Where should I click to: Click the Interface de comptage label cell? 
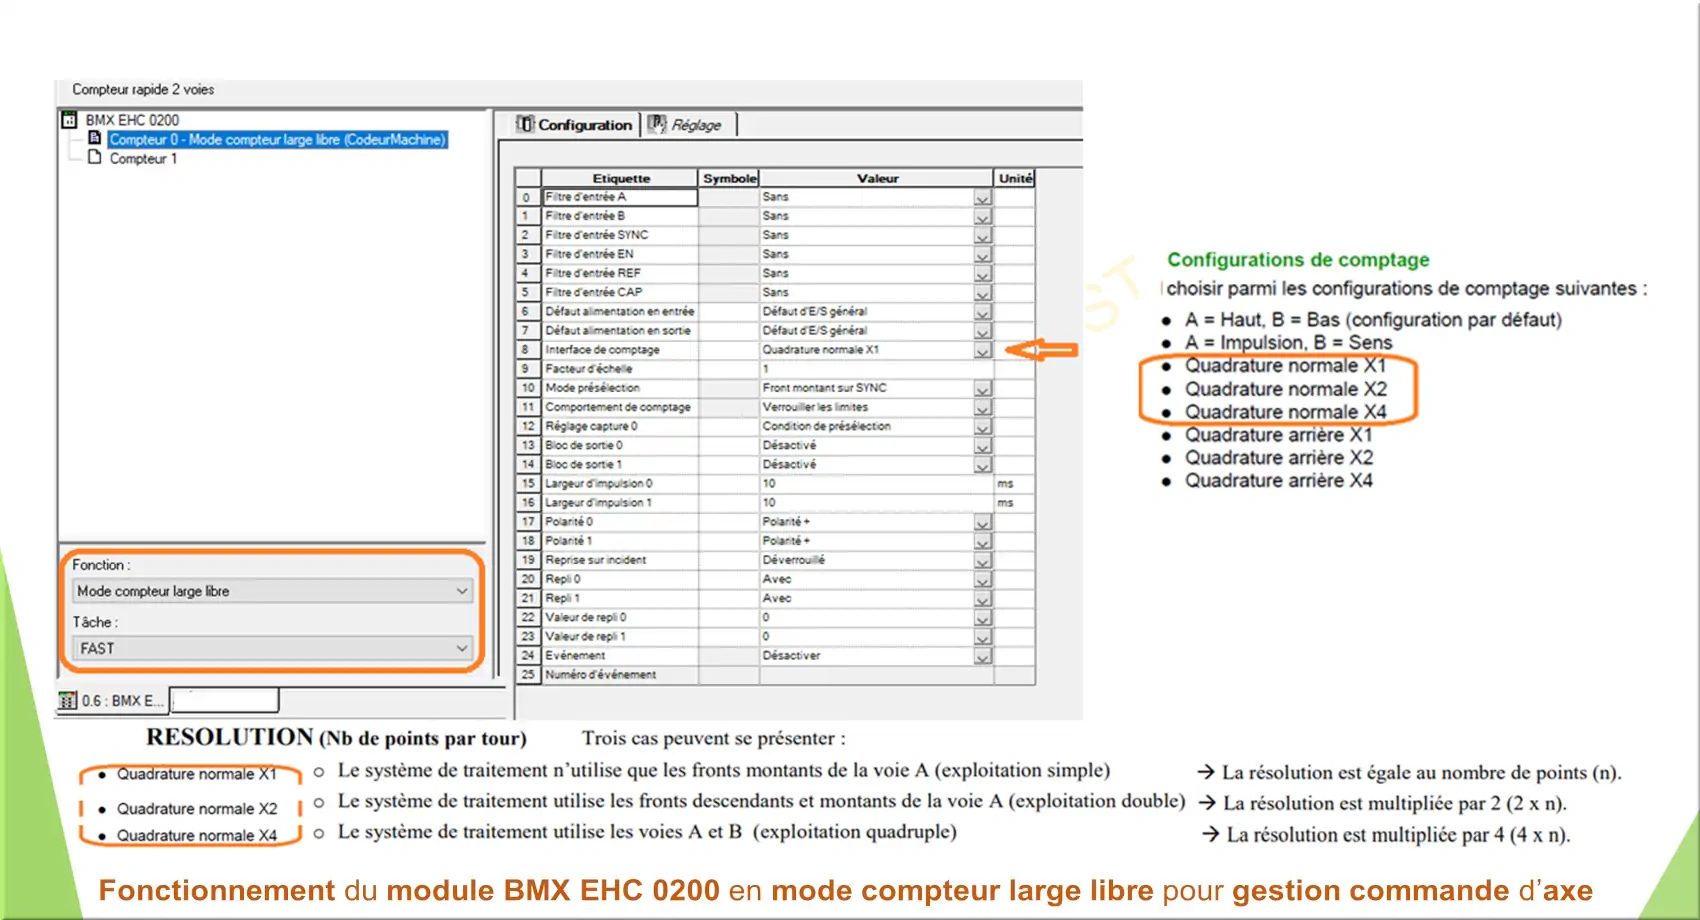click(x=620, y=350)
